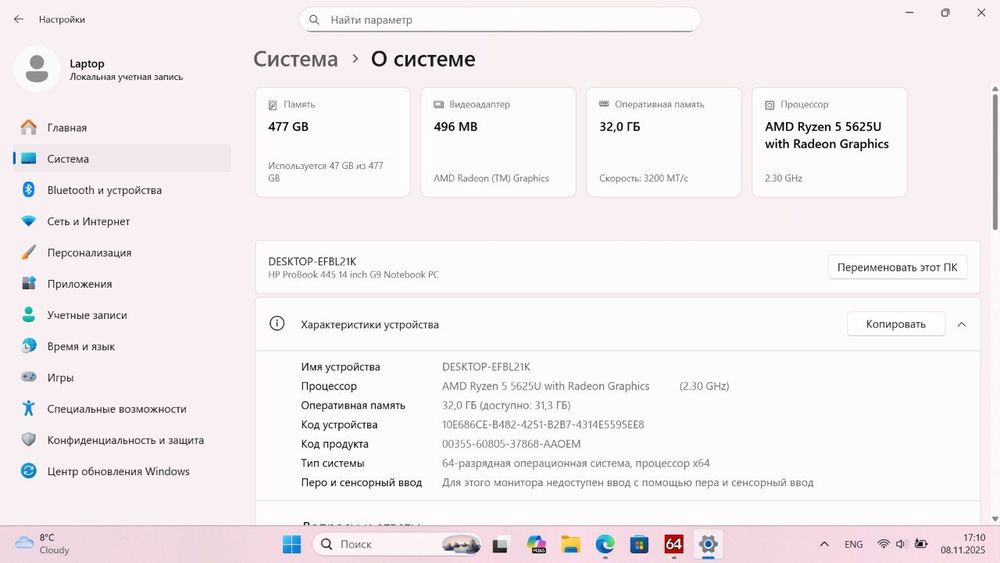Click the Персонализация brush icon
Screen dimensions: 1000x563
click(29, 252)
